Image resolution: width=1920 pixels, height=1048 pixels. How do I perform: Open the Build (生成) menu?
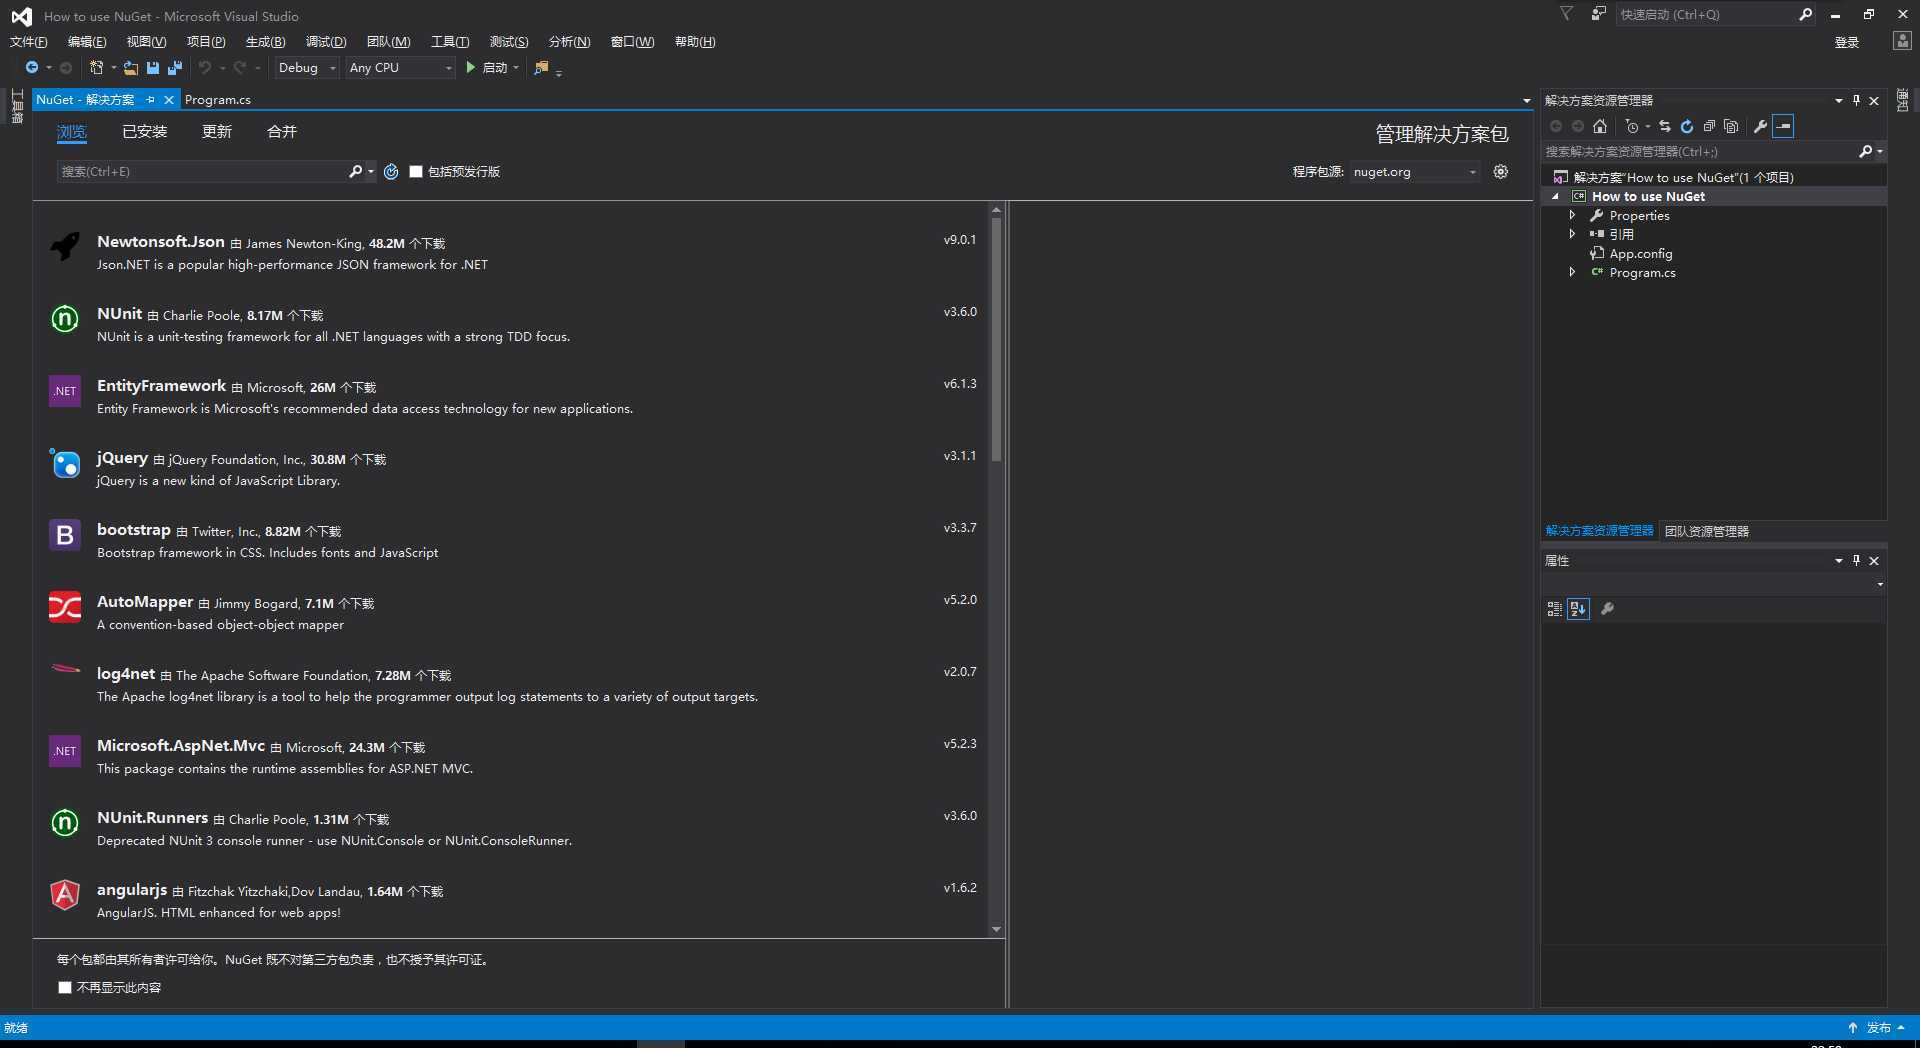265,41
